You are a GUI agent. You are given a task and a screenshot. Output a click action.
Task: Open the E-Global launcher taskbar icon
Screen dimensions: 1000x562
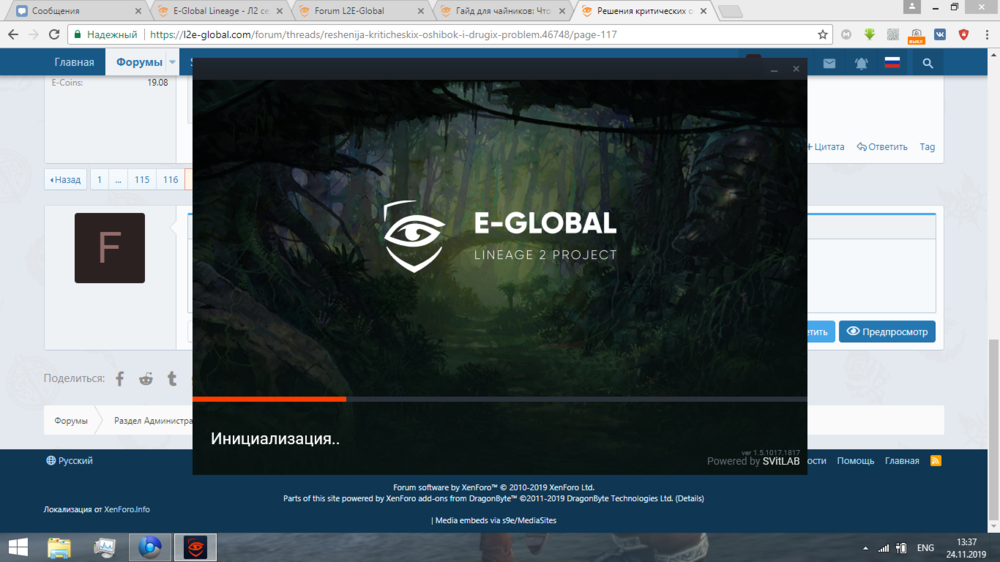tap(196, 547)
